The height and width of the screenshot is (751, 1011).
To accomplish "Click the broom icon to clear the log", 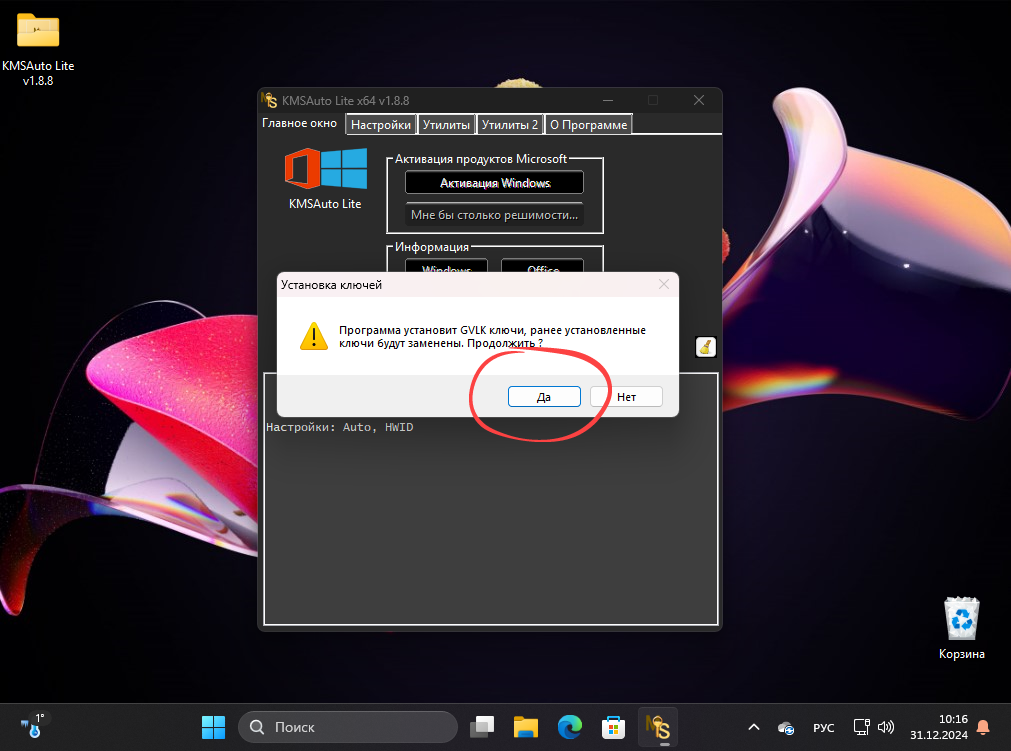I will (705, 347).
